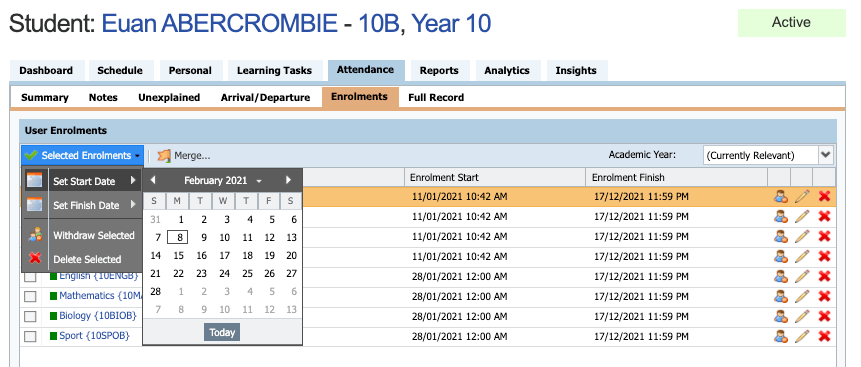This screenshot has height=367, width=861.
Task: Go to the next month in the calendar
Action: [288, 180]
